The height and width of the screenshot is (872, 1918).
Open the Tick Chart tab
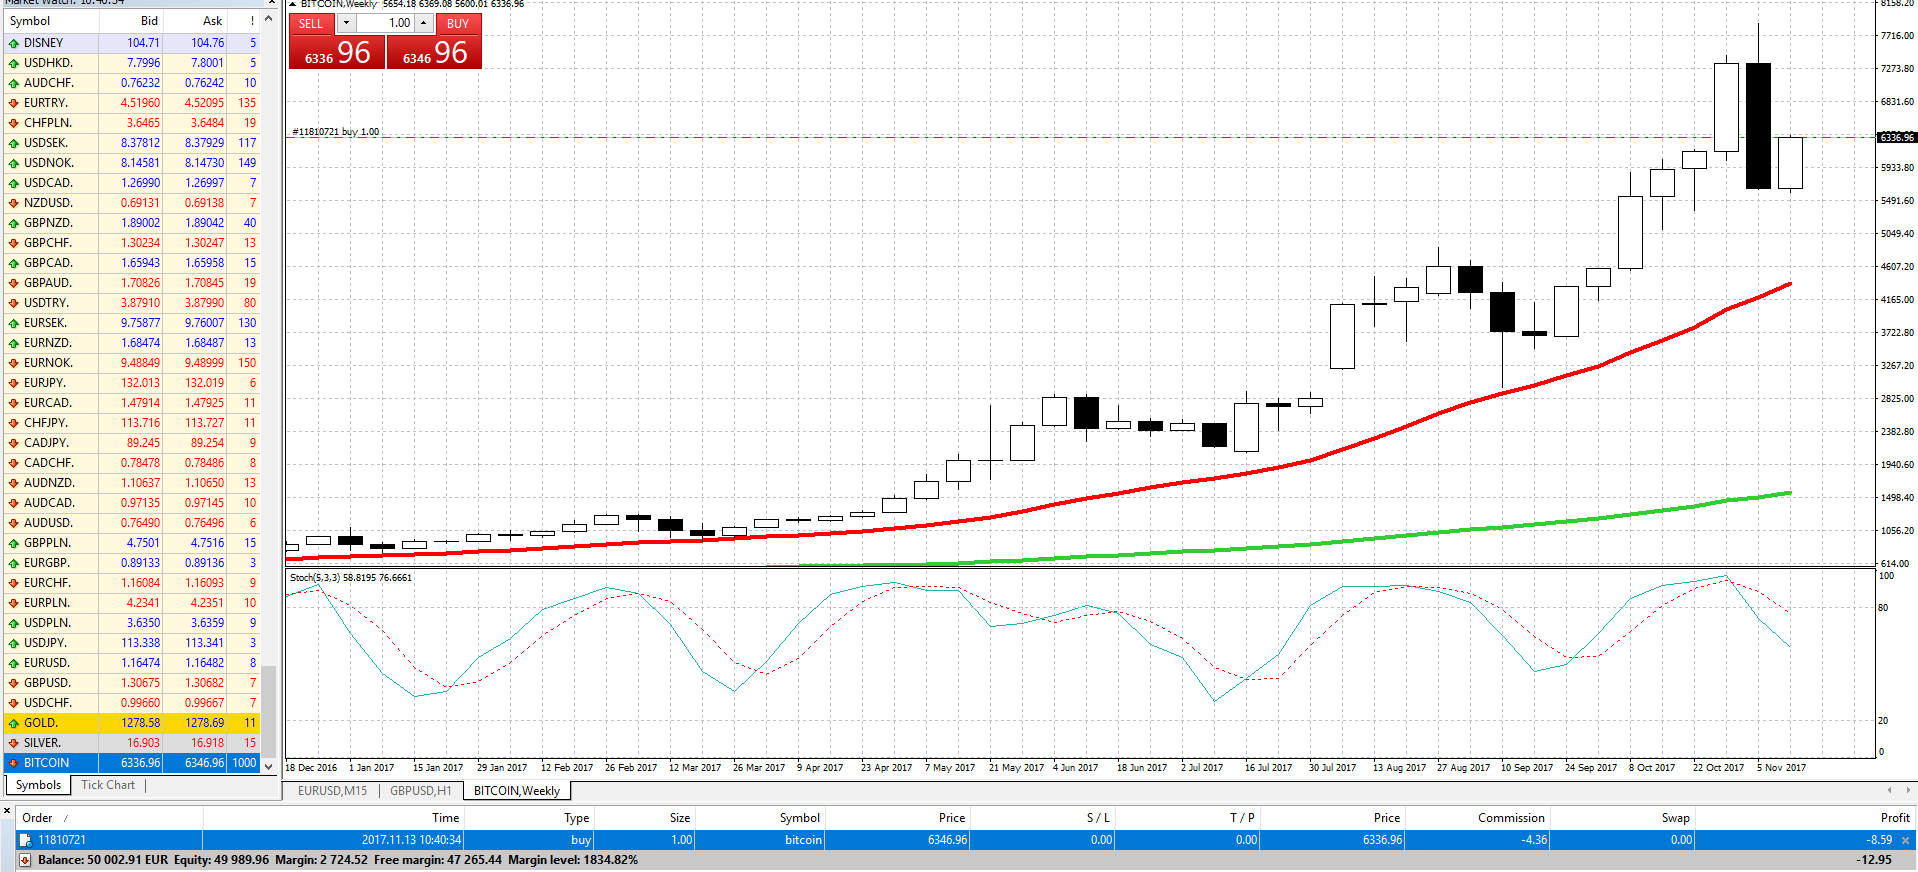(x=108, y=785)
